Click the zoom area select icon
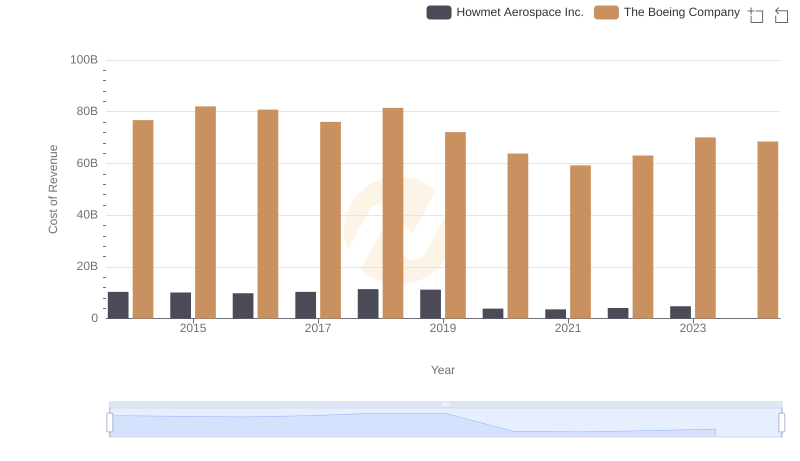This screenshot has width=800, height=461. [x=756, y=15]
